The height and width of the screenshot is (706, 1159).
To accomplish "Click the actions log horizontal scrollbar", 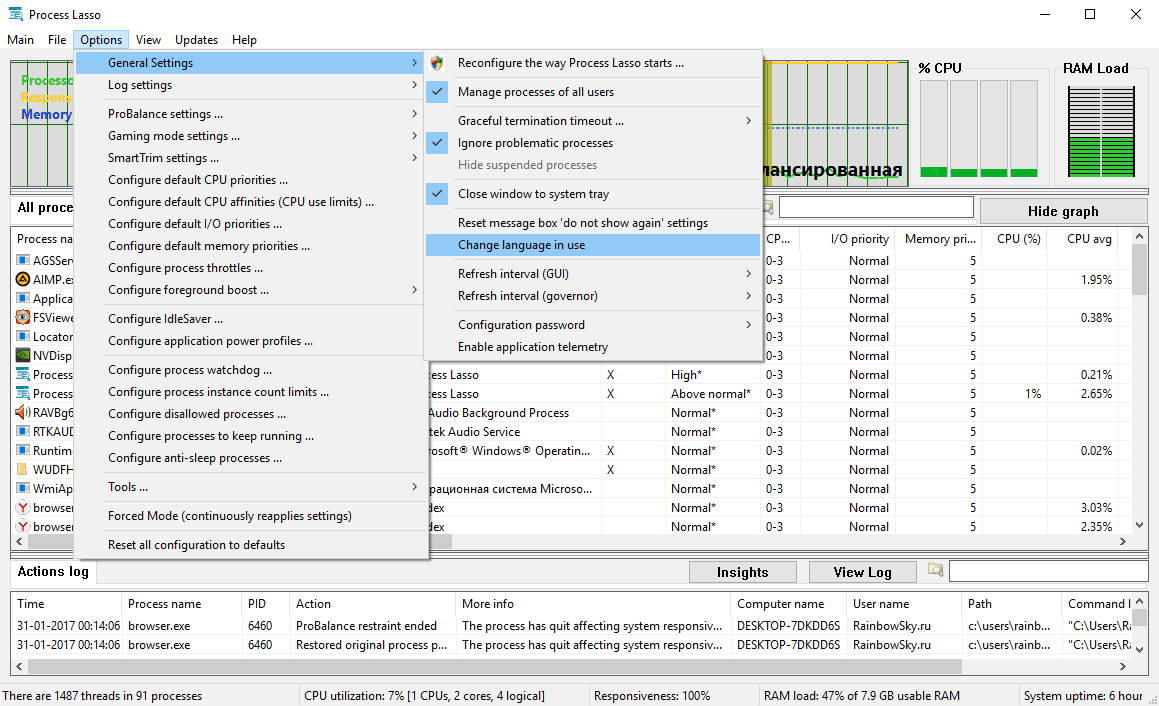I will tap(494, 666).
